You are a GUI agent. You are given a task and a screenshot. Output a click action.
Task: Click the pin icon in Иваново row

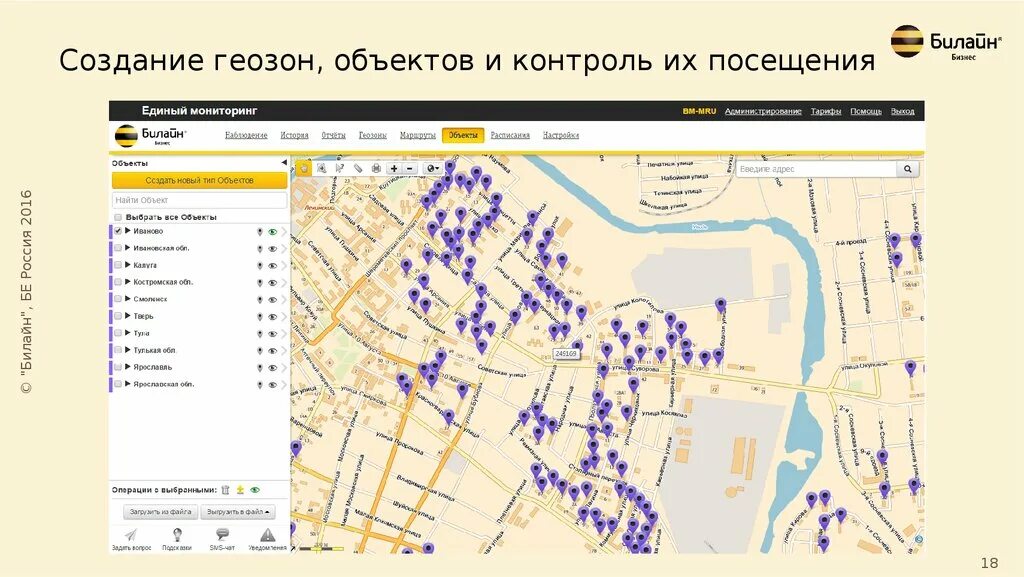[260, 232]
